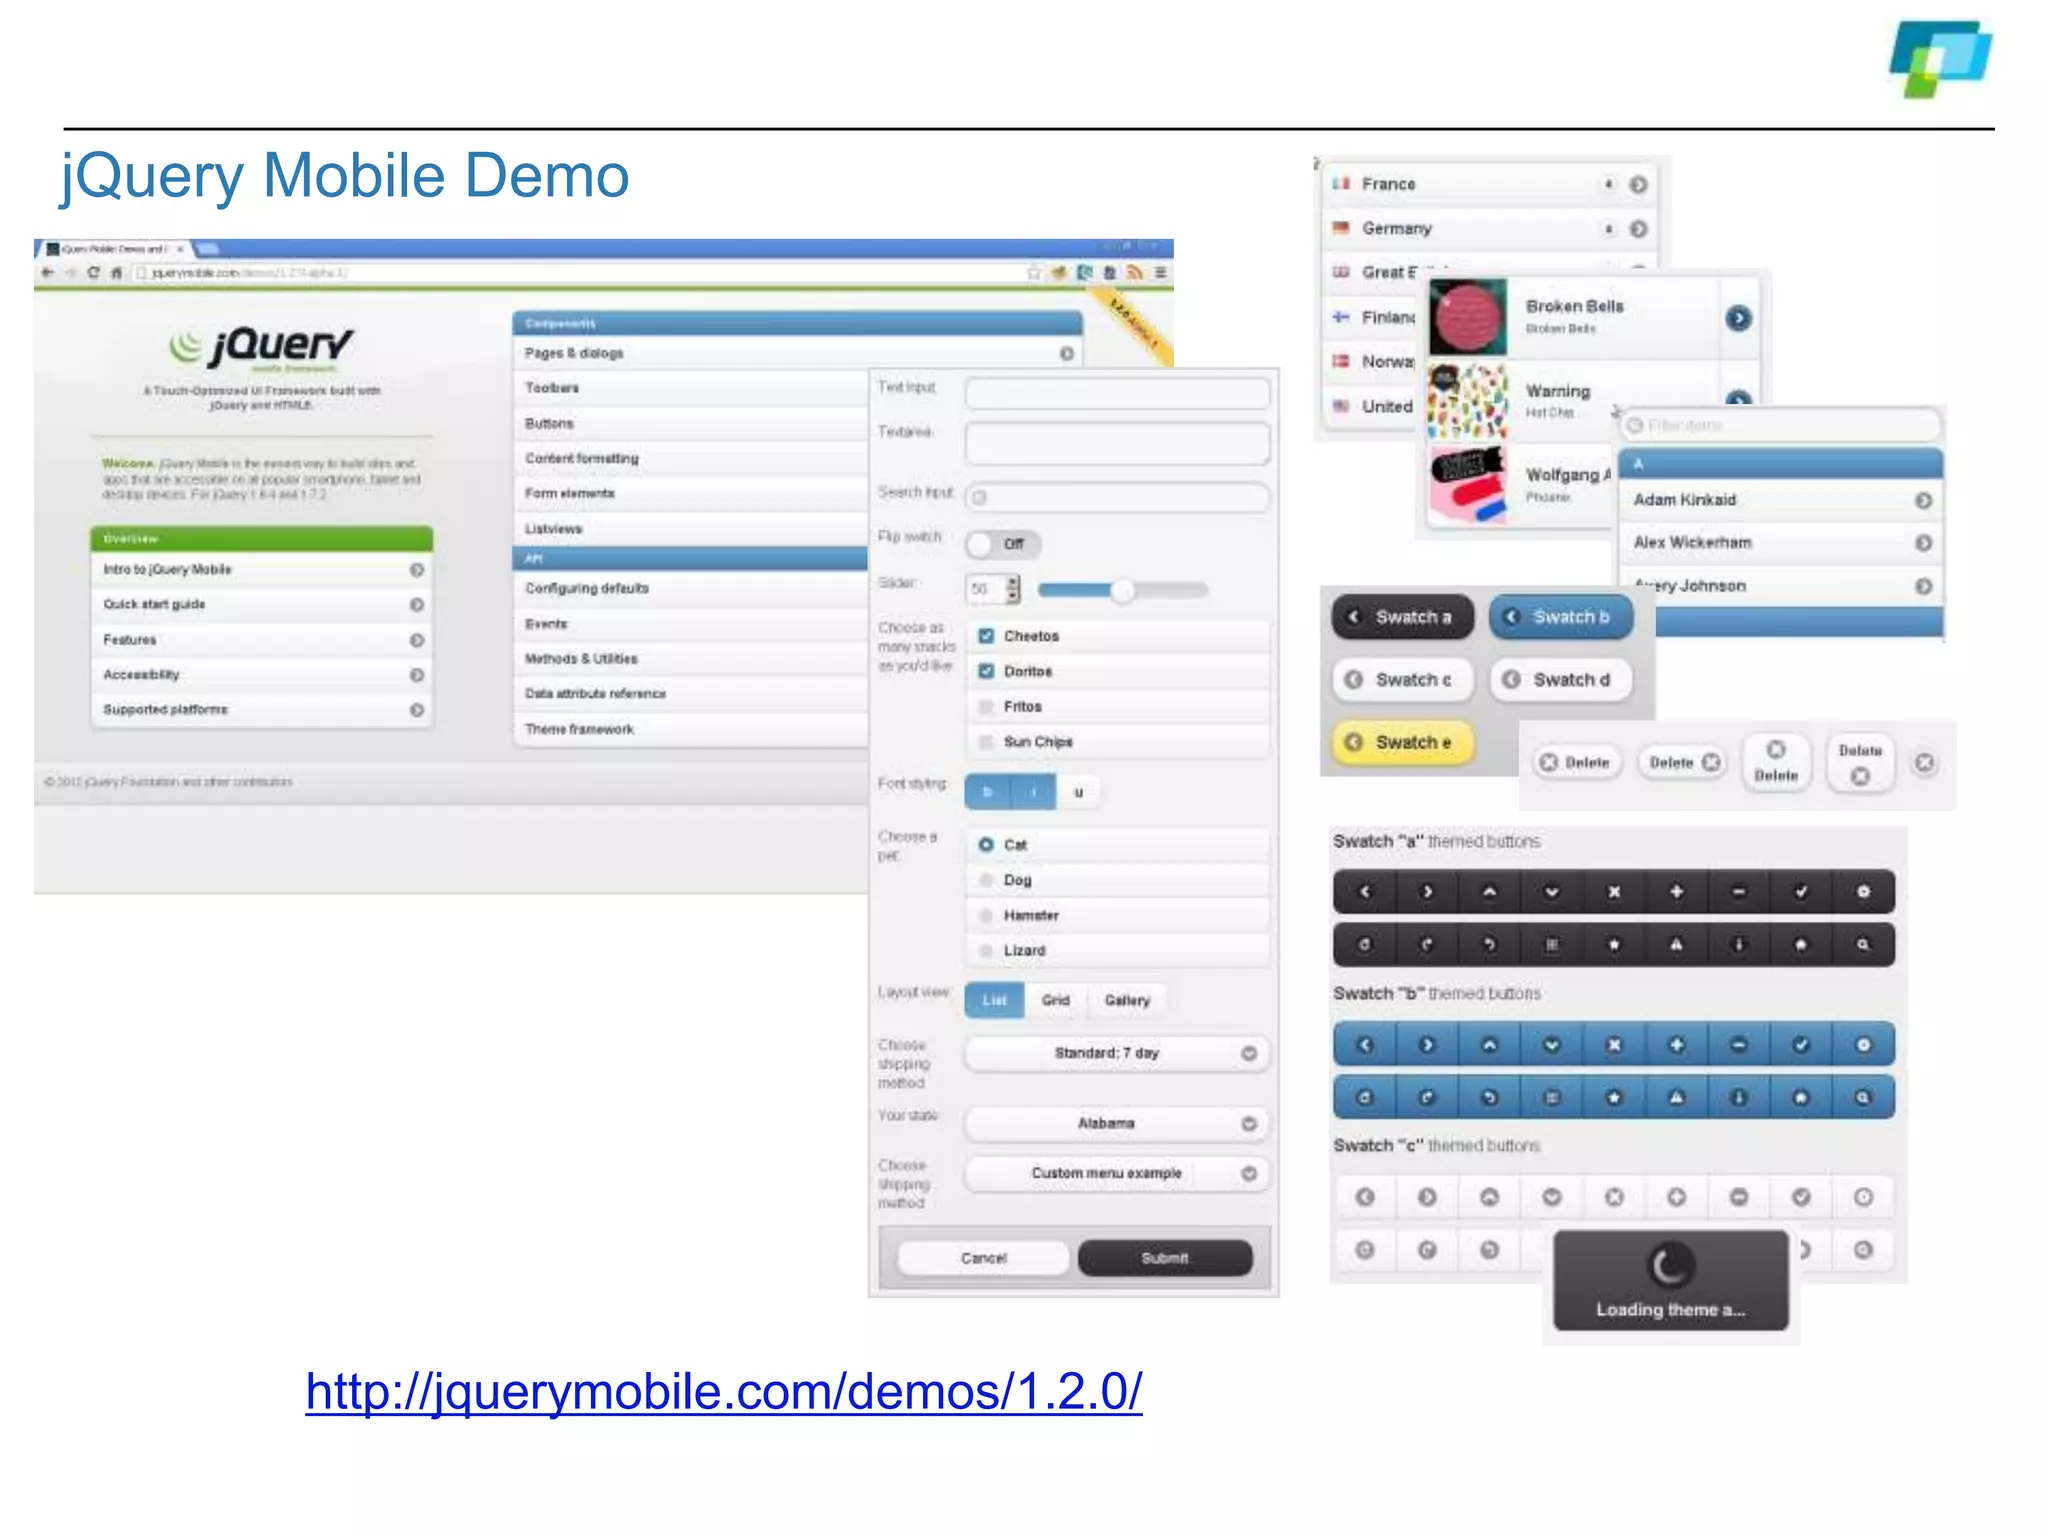Open the Features list item
2048x1536 pixels.
[262, 639]
